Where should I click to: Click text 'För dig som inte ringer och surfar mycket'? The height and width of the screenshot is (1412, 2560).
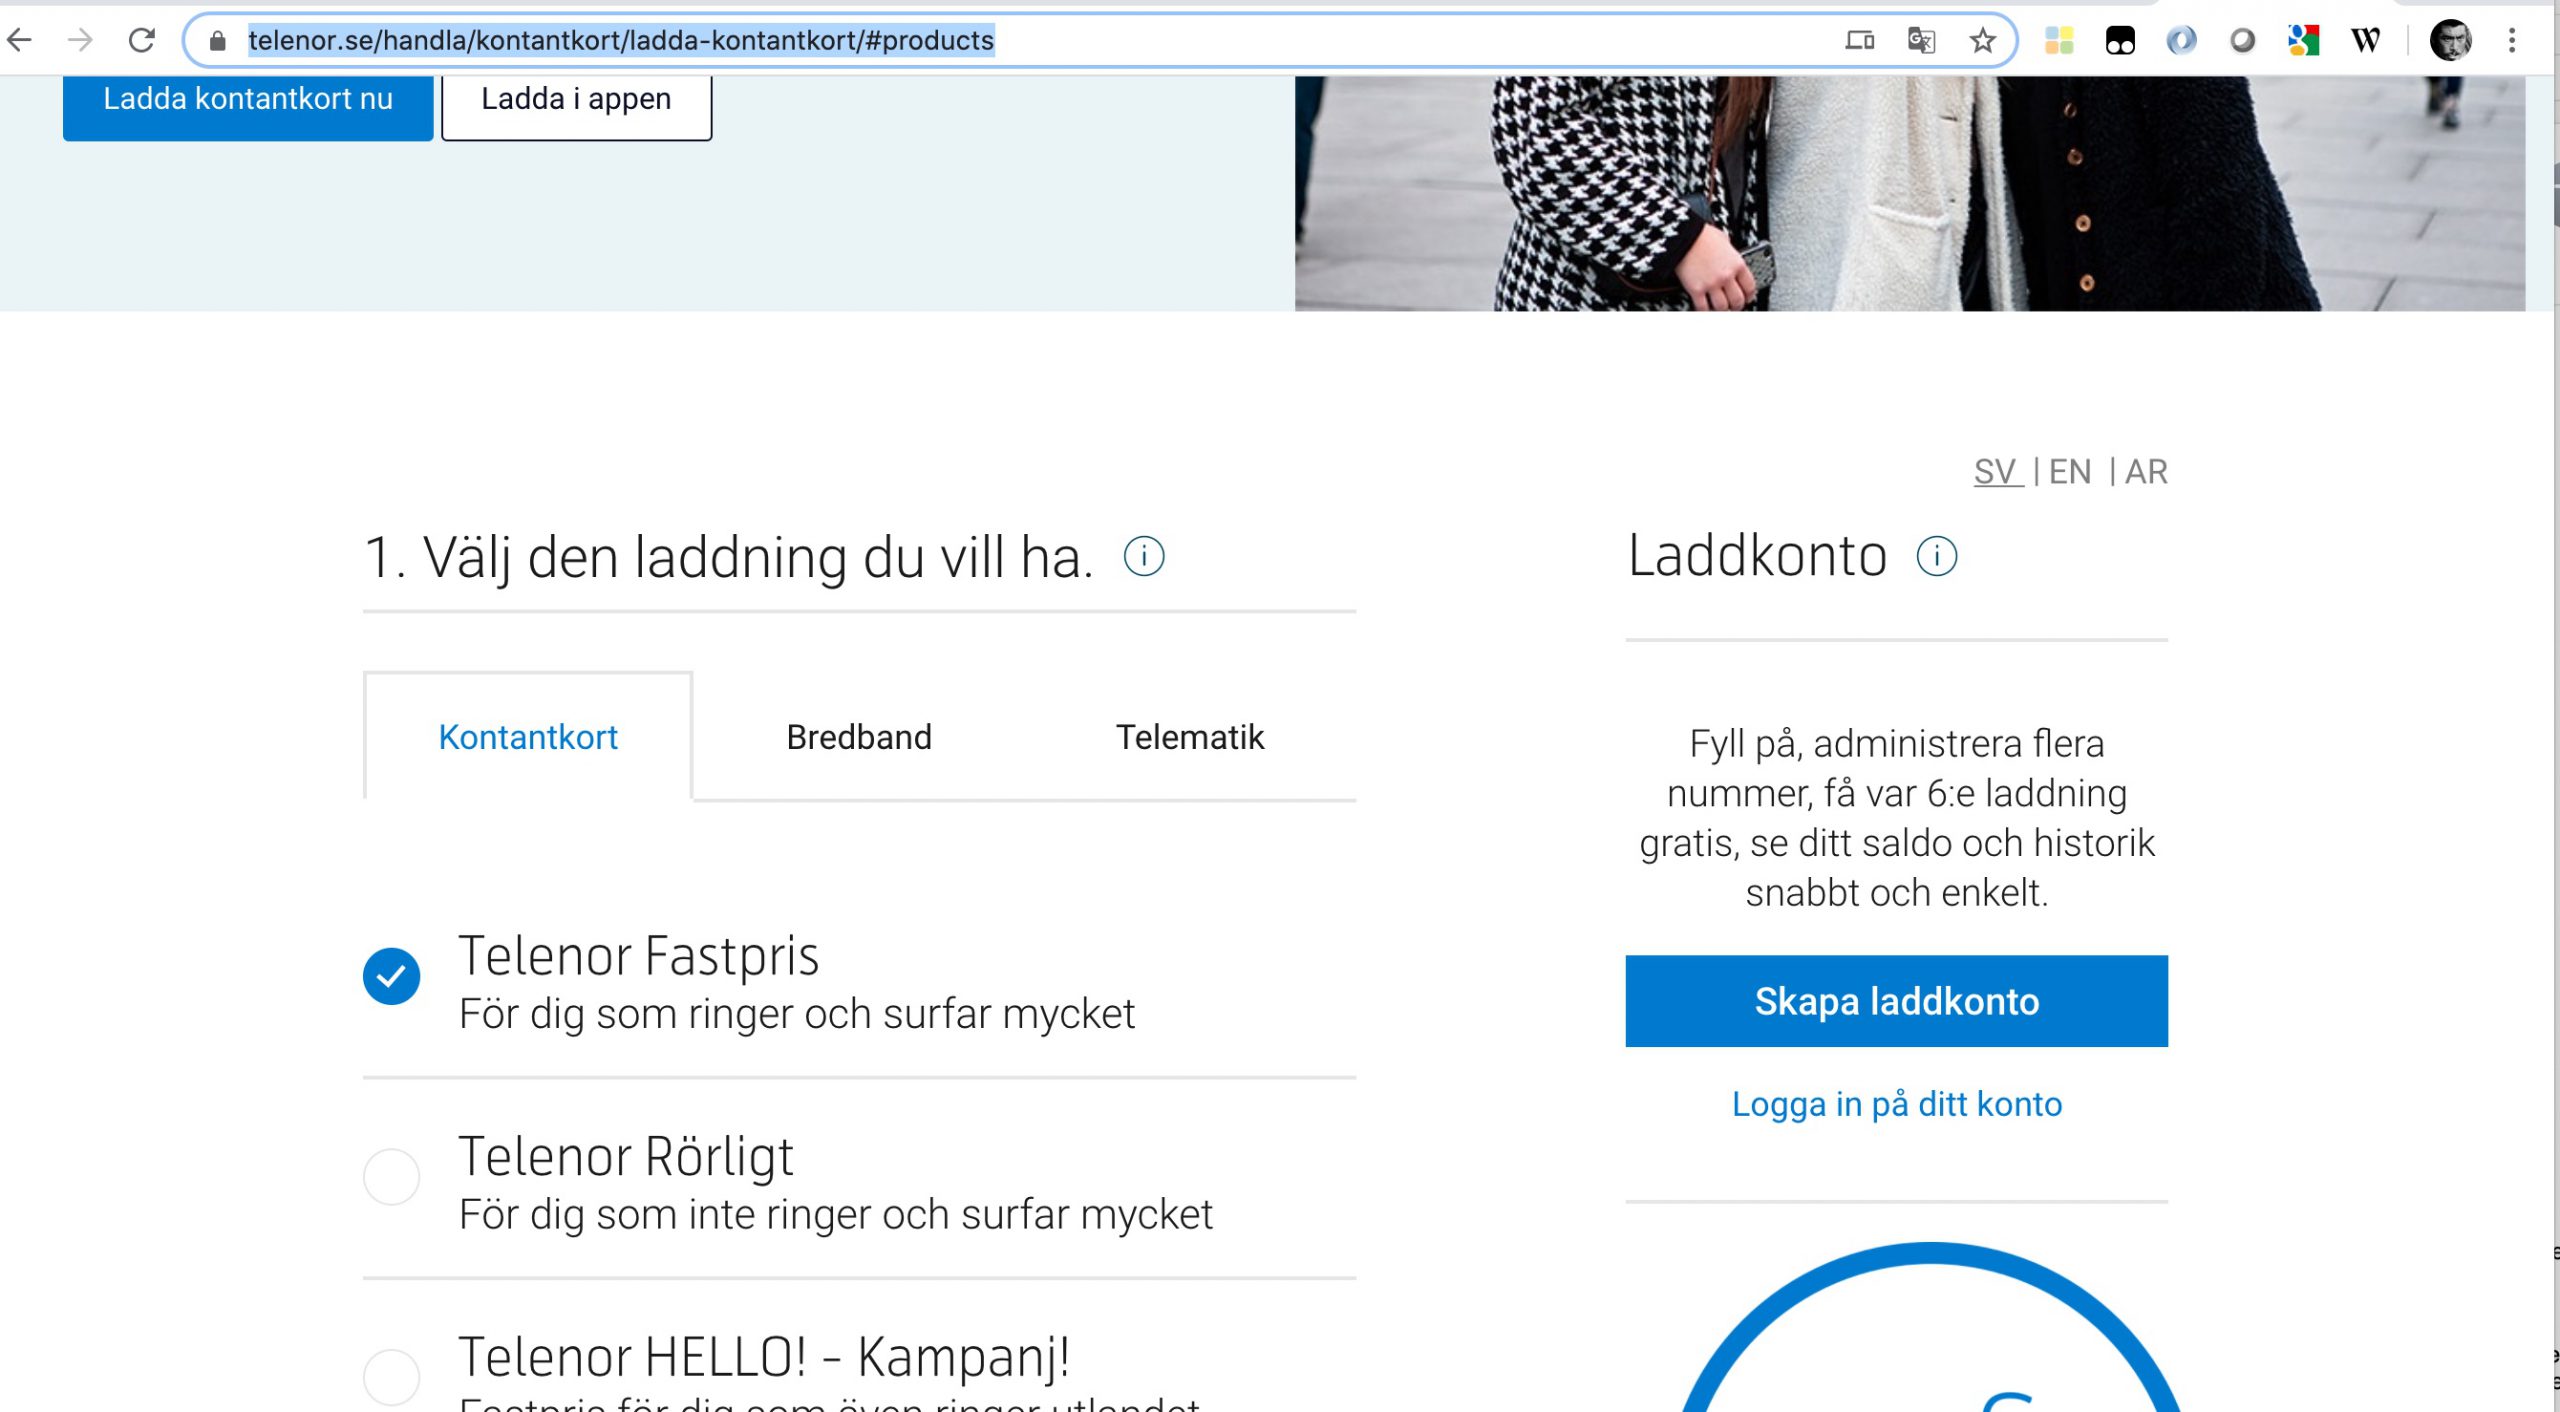click(836, 1215)
